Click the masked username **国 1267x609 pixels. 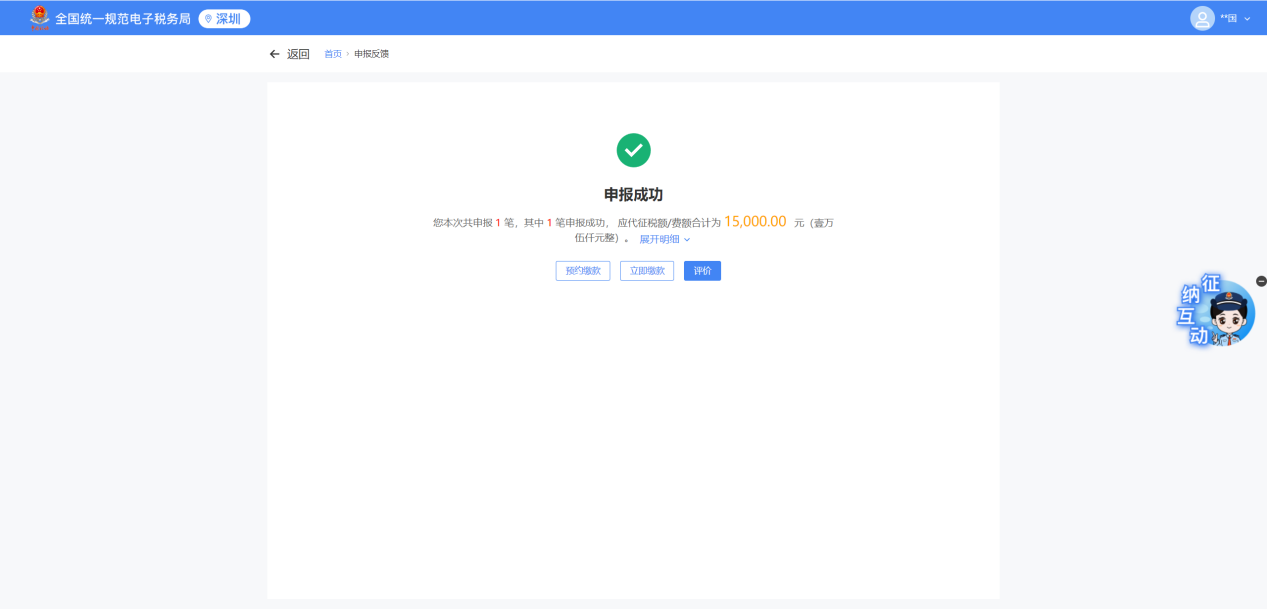click(x=1229, y=18)
